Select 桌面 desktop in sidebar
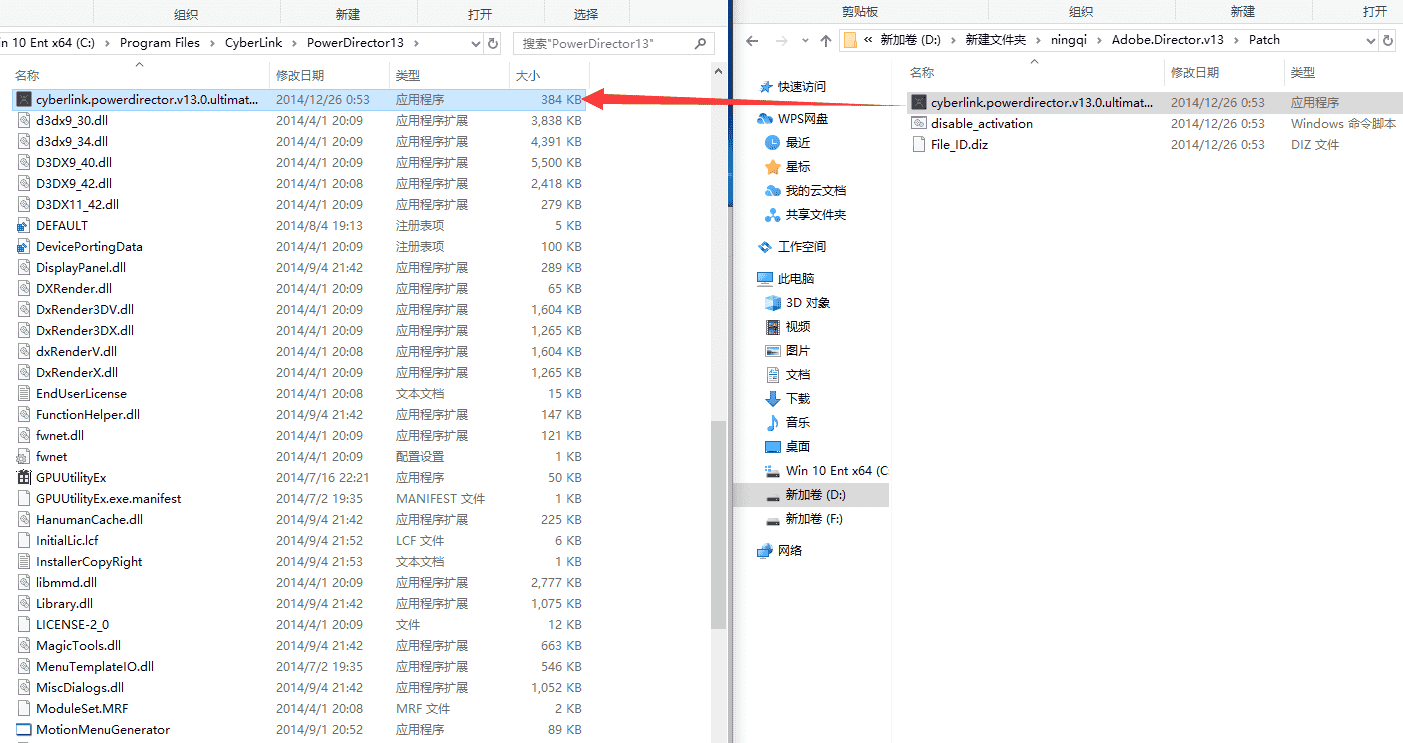This screenshot has height=743, width=1403. (x=798, y=447)
